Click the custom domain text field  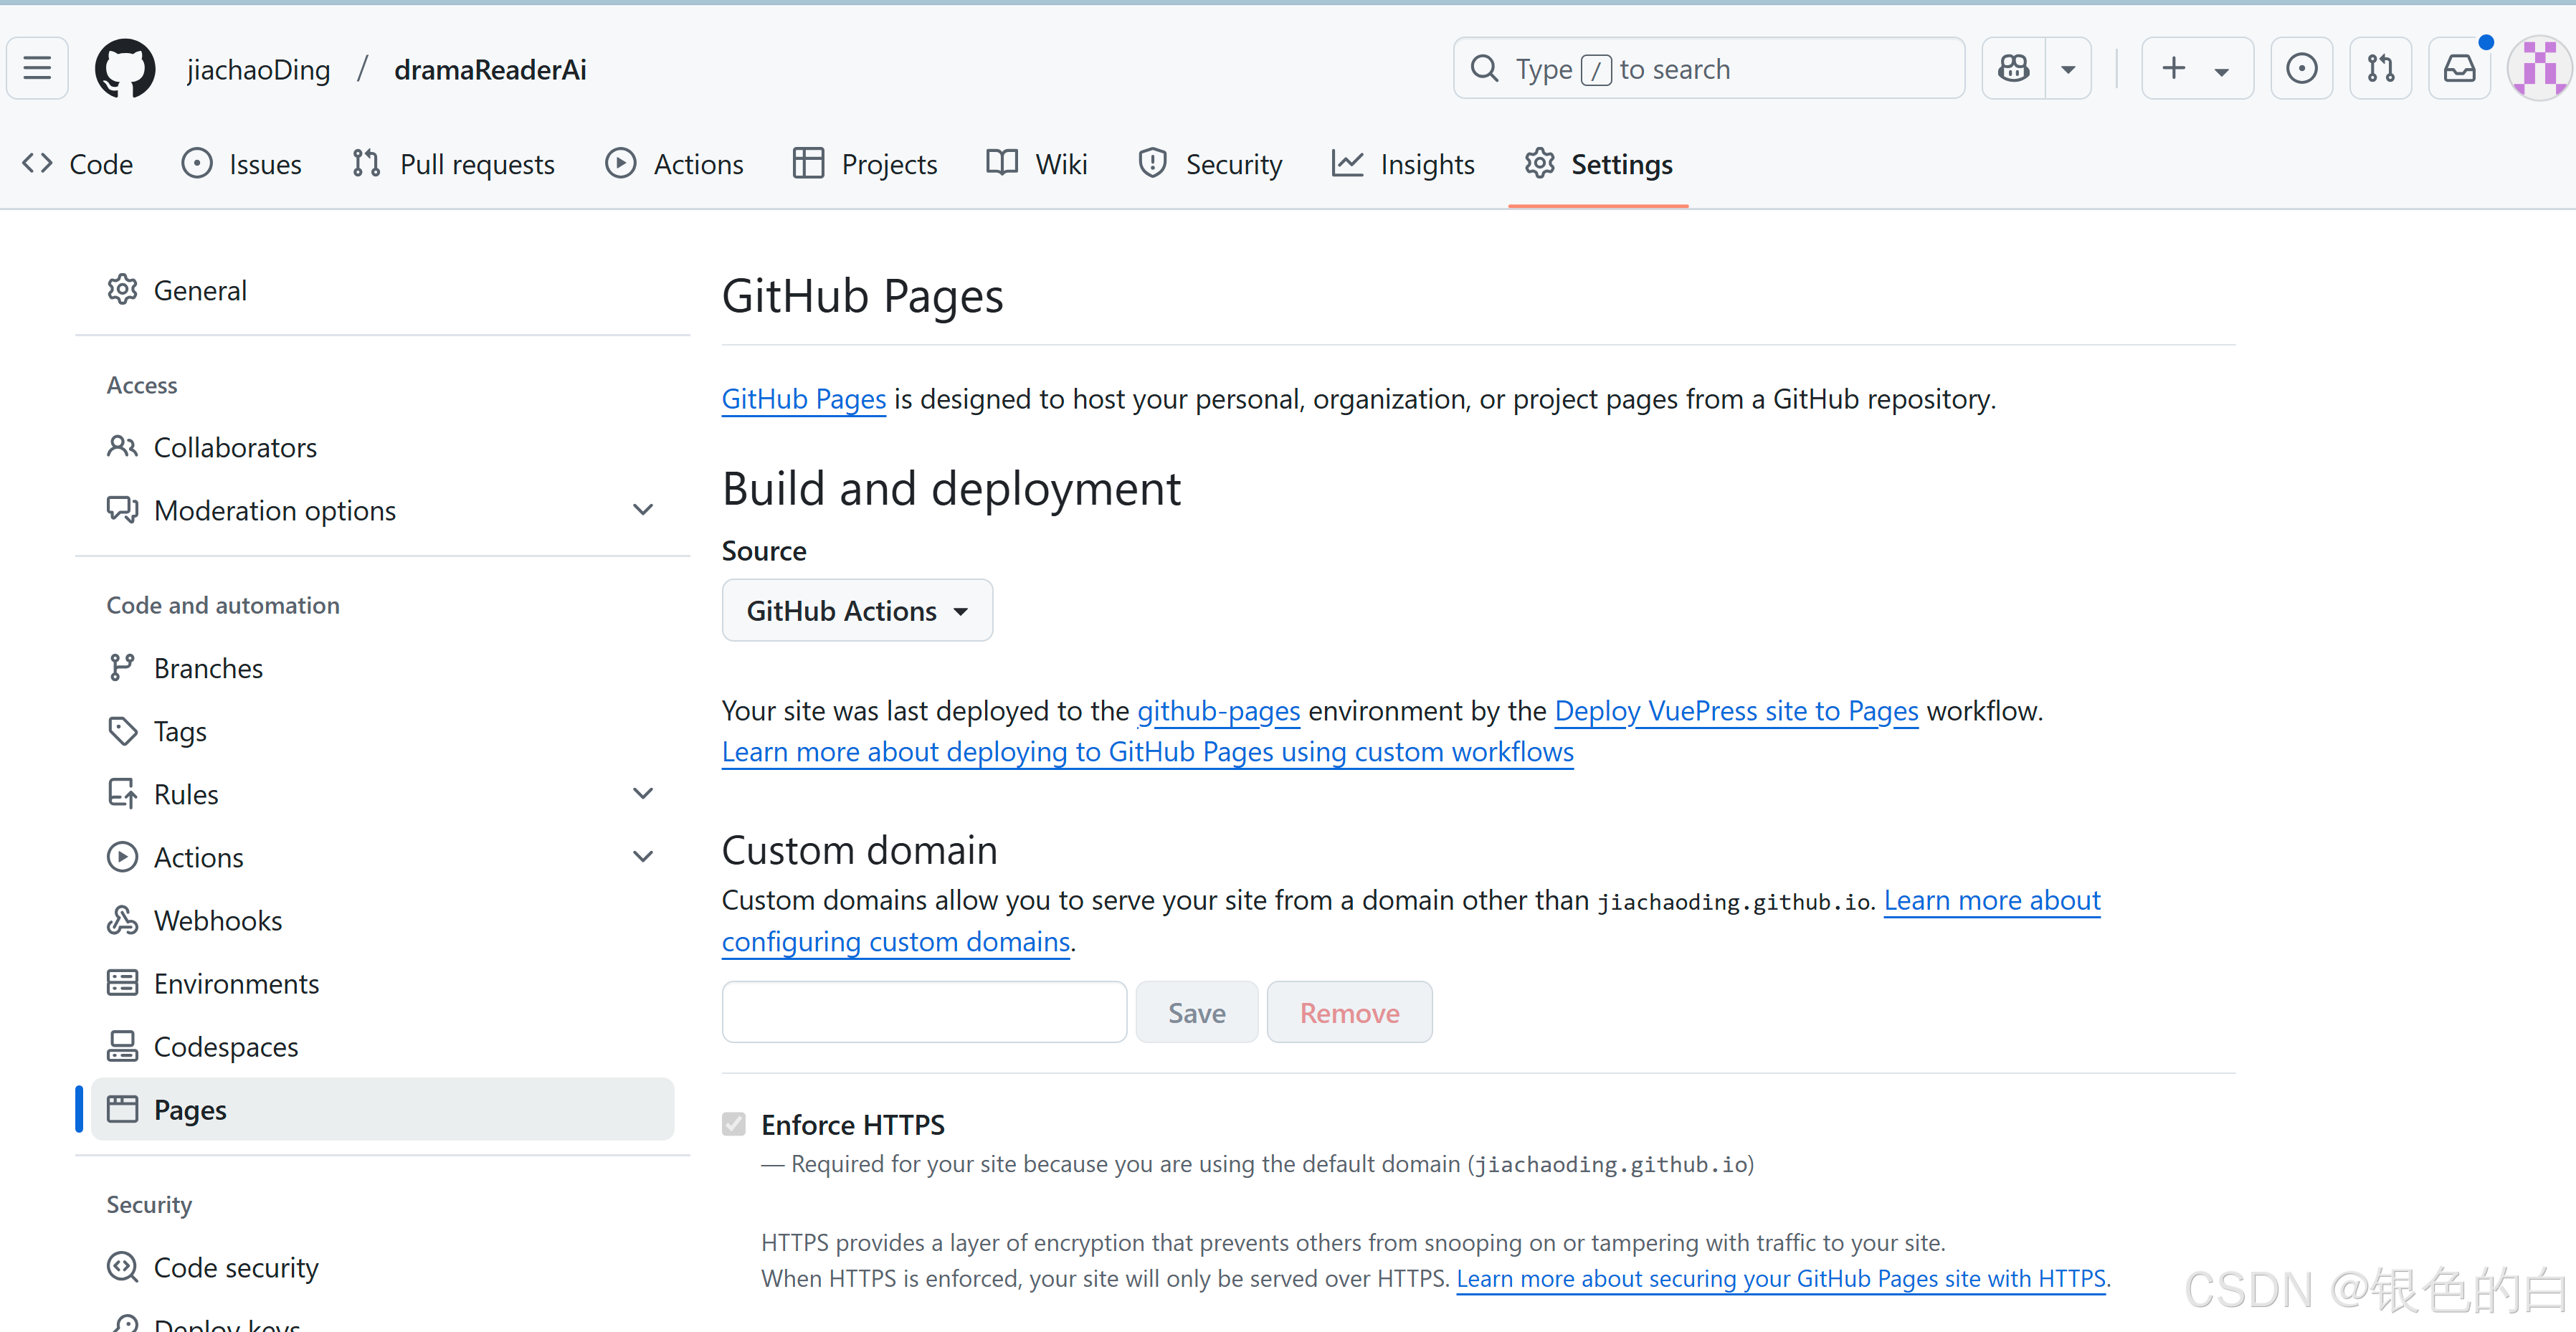pos(924,1012)
